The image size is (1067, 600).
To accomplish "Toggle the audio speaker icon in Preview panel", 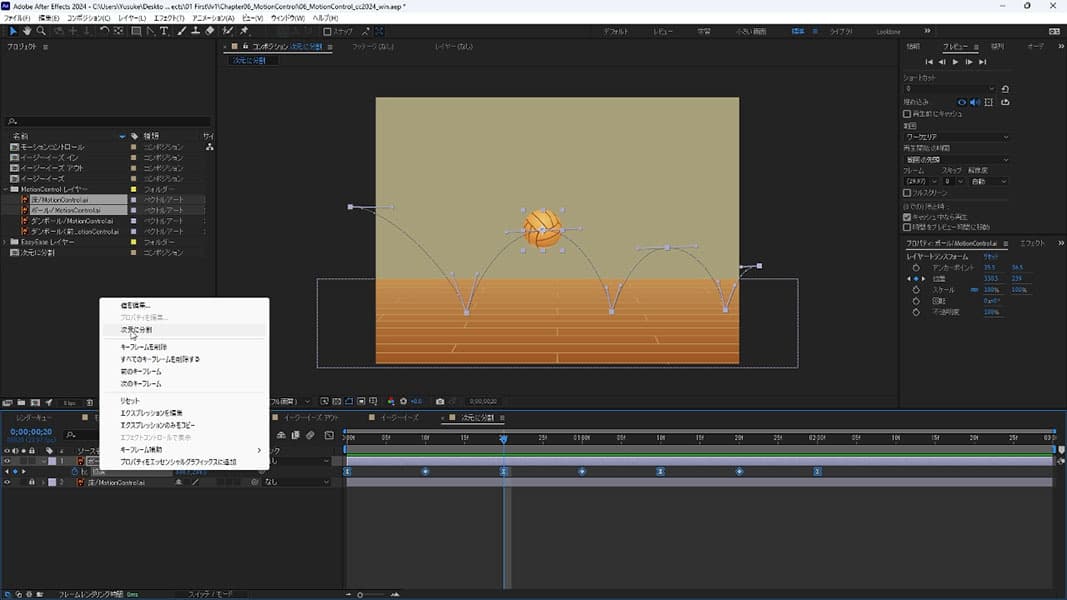I will 975,102.
